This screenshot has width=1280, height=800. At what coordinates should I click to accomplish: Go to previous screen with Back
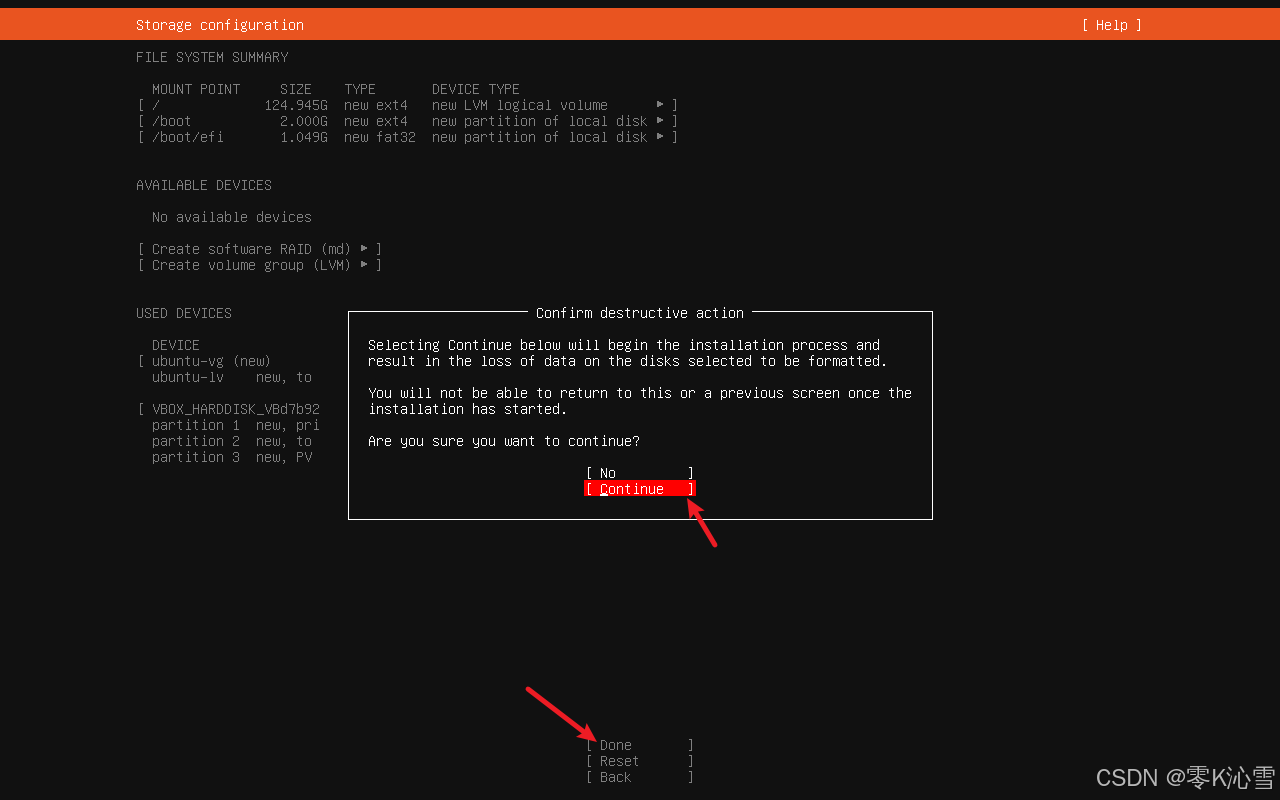(640, 777)
